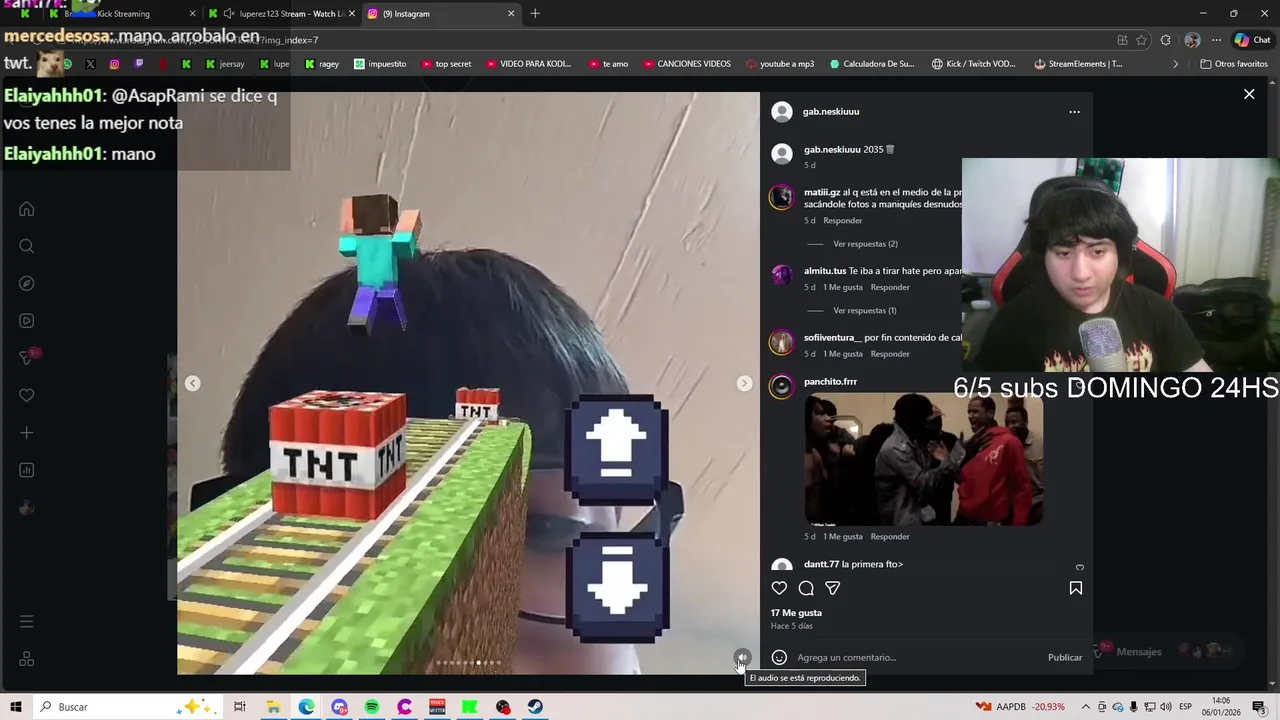Click the green Kick icon on taskbar
The height and width of the screenshot is (720, 1280).
(470, 707)
